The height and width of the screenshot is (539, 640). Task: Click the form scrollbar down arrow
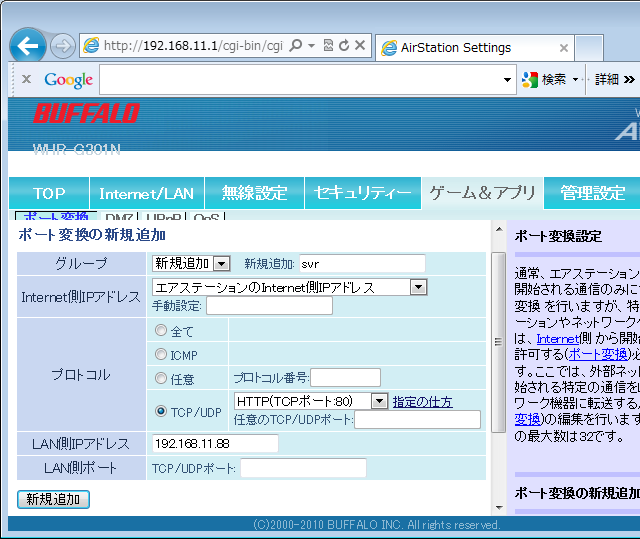499,508
